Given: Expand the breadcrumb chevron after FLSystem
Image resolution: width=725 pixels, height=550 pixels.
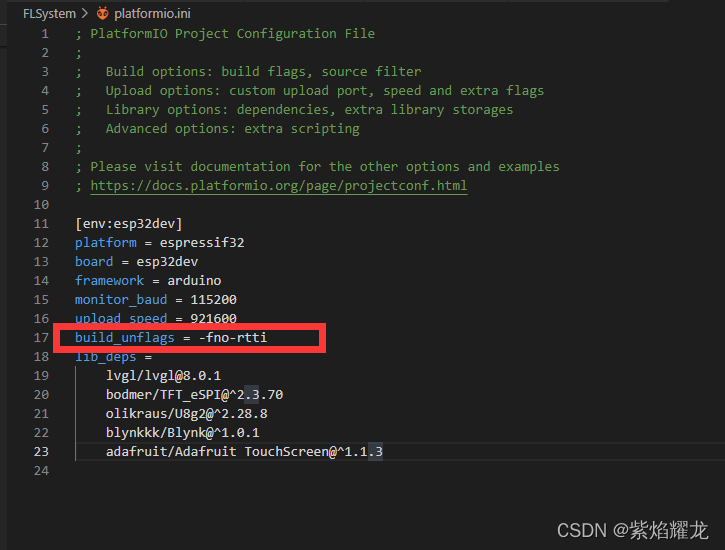Looking at the screenshot, I should coord(85,13).
